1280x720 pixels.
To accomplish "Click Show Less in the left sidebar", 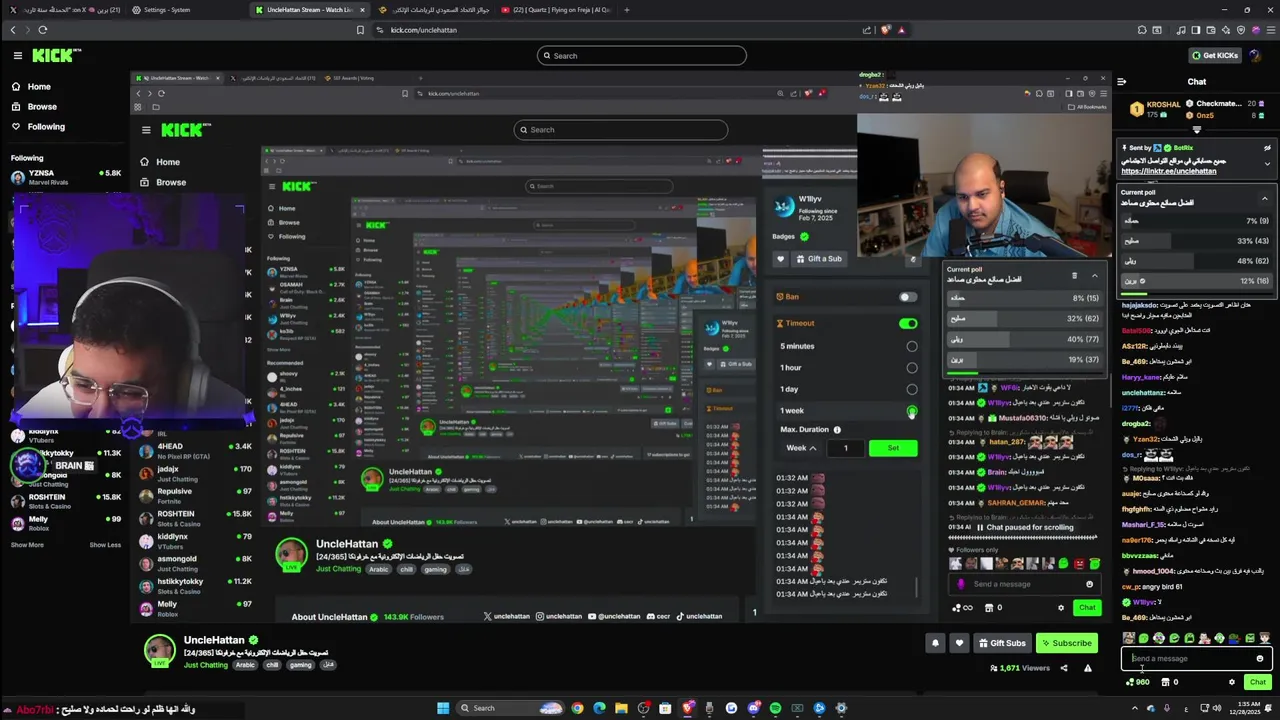I will click(105, 545).
